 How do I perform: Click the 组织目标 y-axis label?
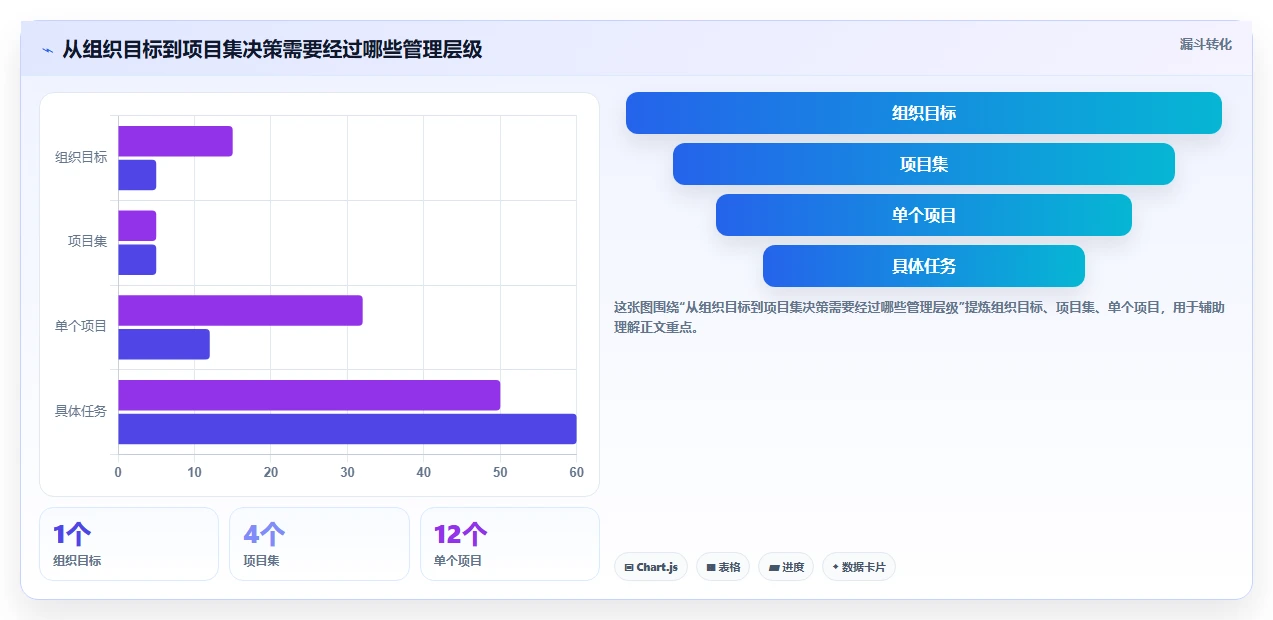tap(81, 158)
